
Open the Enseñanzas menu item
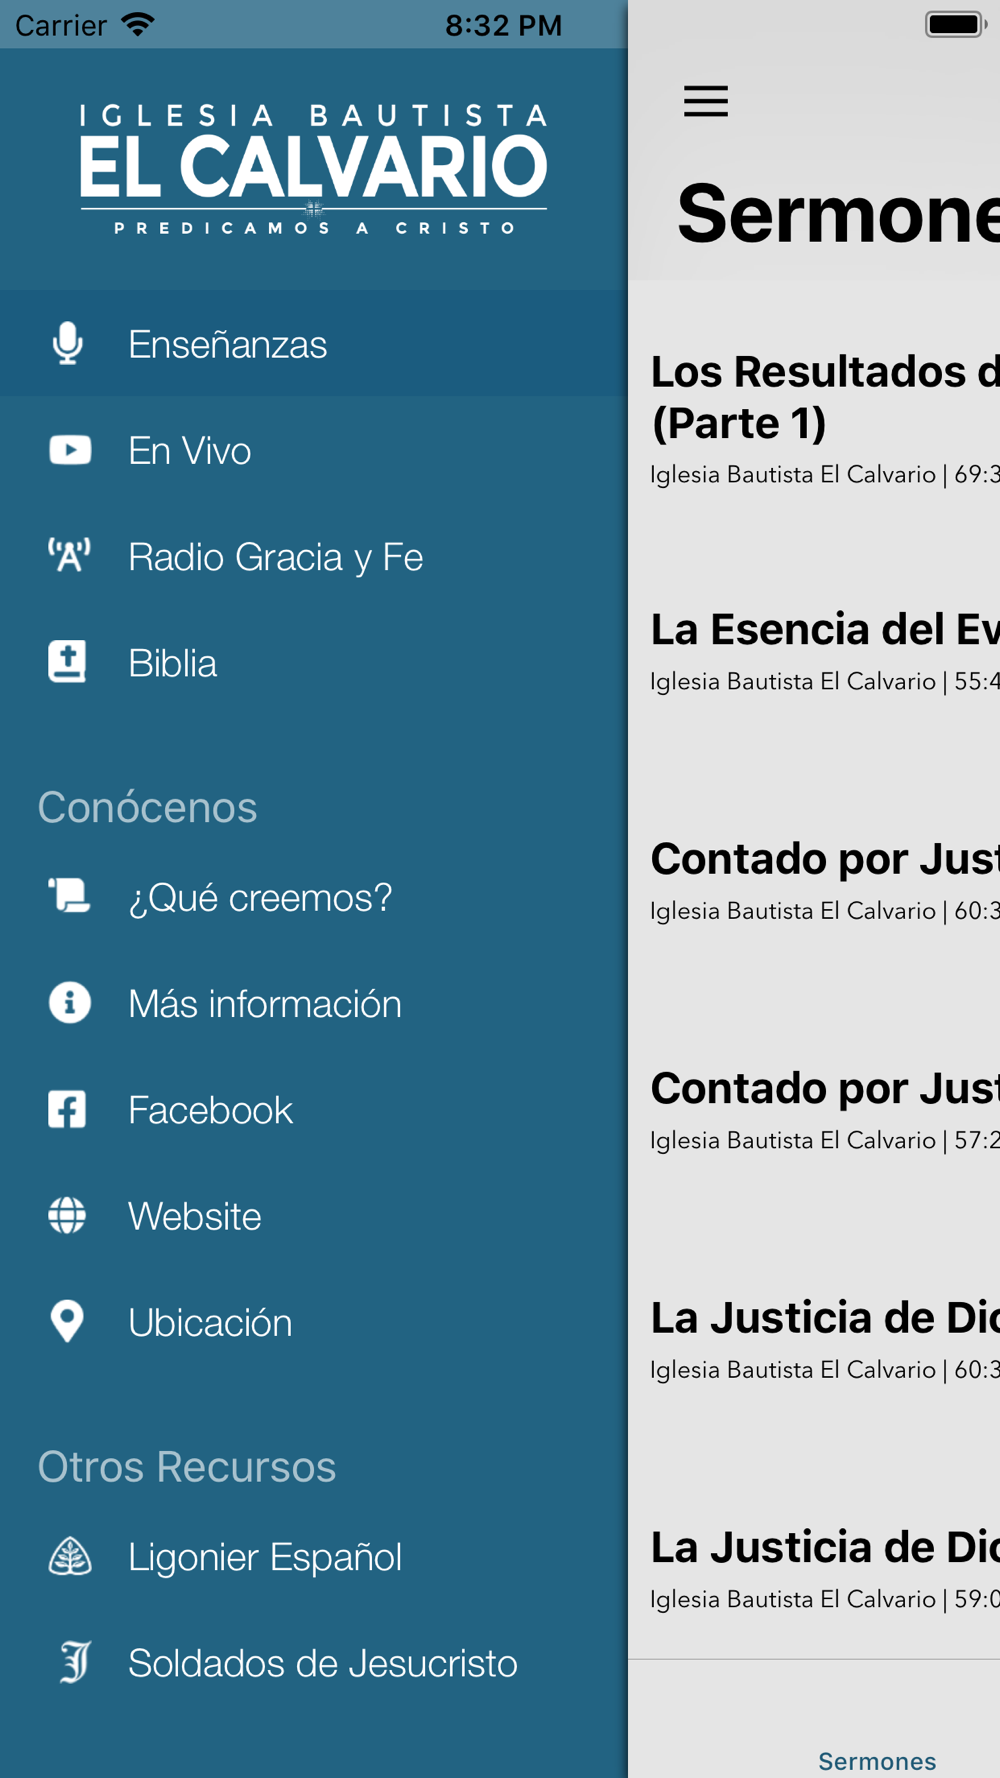point(314,343)
